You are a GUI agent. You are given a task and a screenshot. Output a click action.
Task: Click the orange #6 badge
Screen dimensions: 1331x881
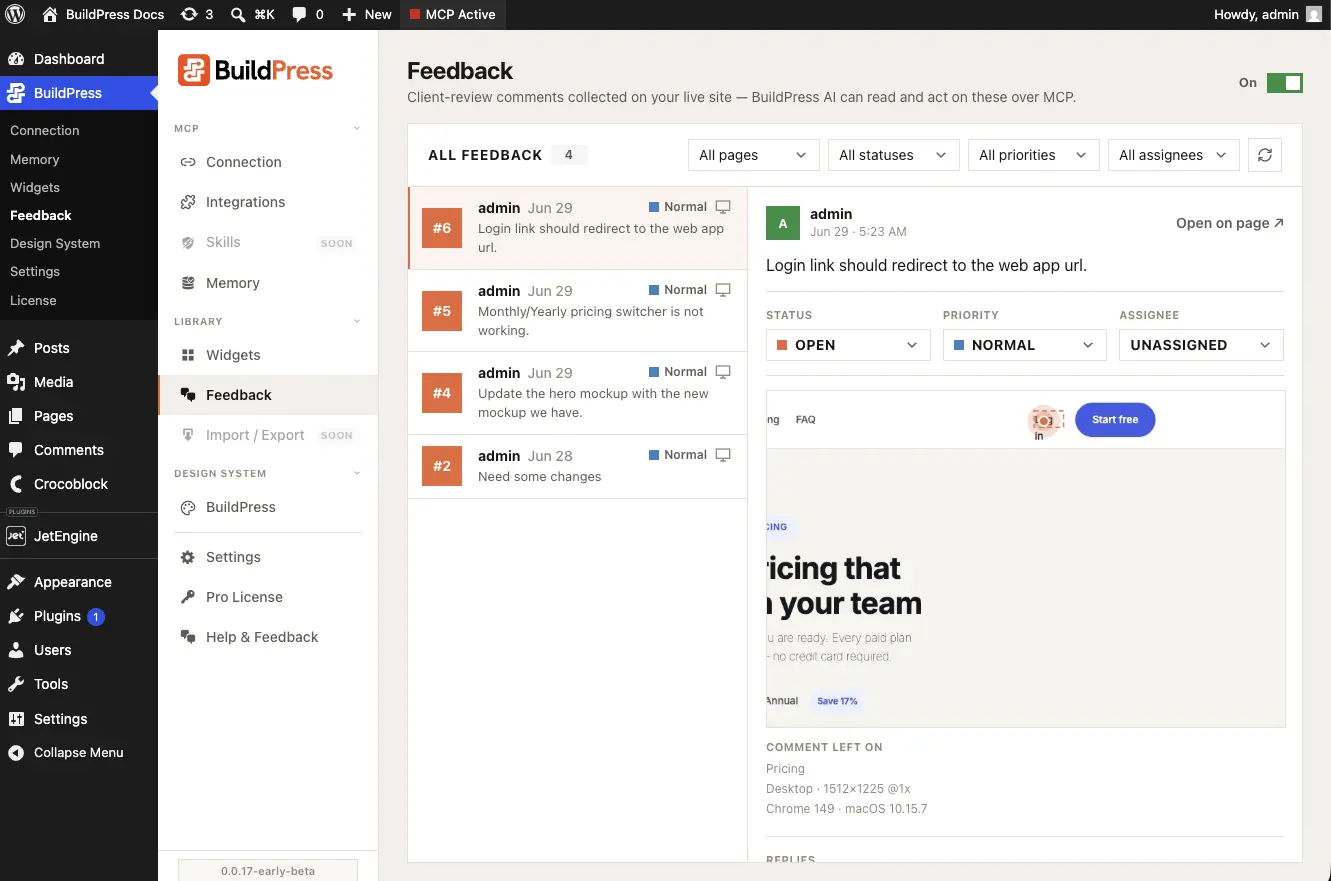(x=442, y=228)
